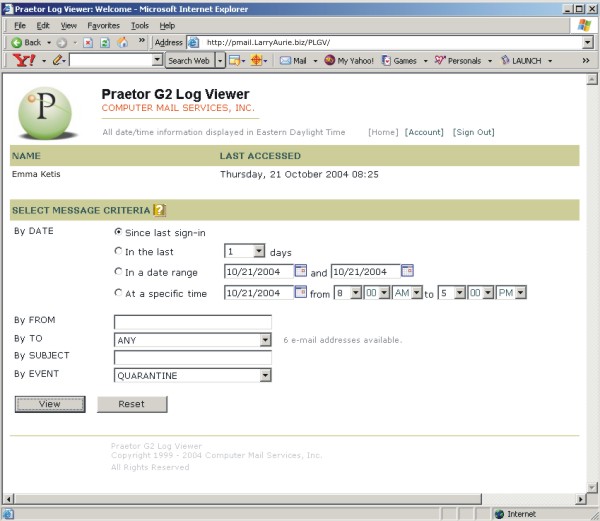Open the LAUNCH toolbar button
This screenshot has width=600, height=521.
tap(522, 60)
